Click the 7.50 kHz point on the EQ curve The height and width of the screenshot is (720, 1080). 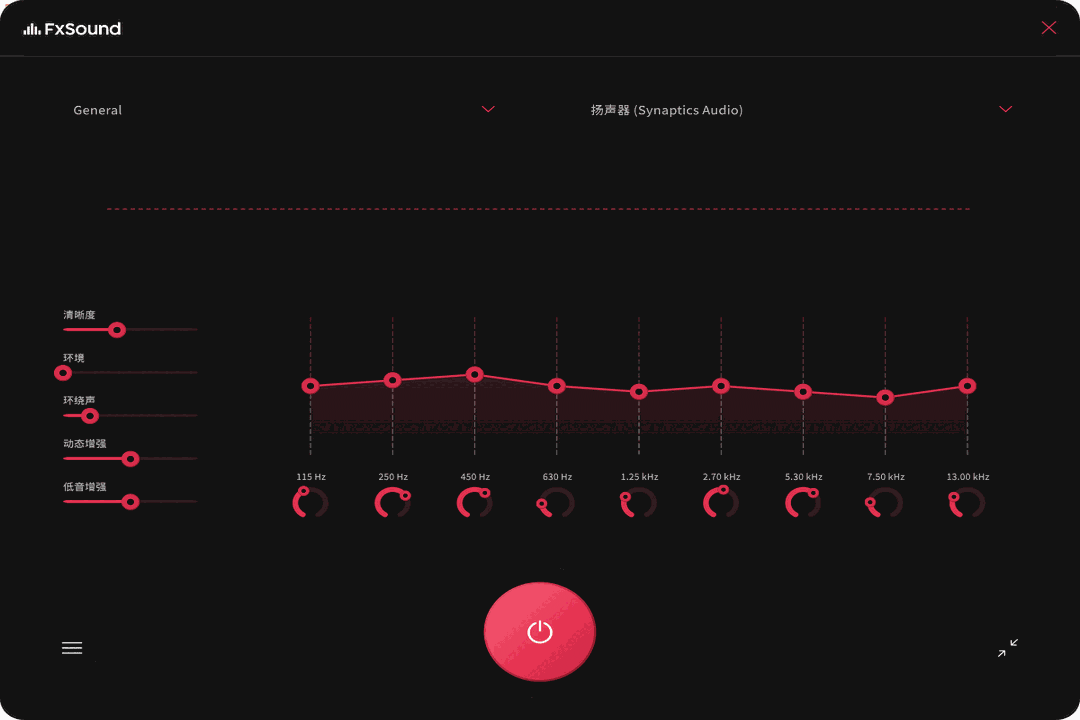click(884, 397)
